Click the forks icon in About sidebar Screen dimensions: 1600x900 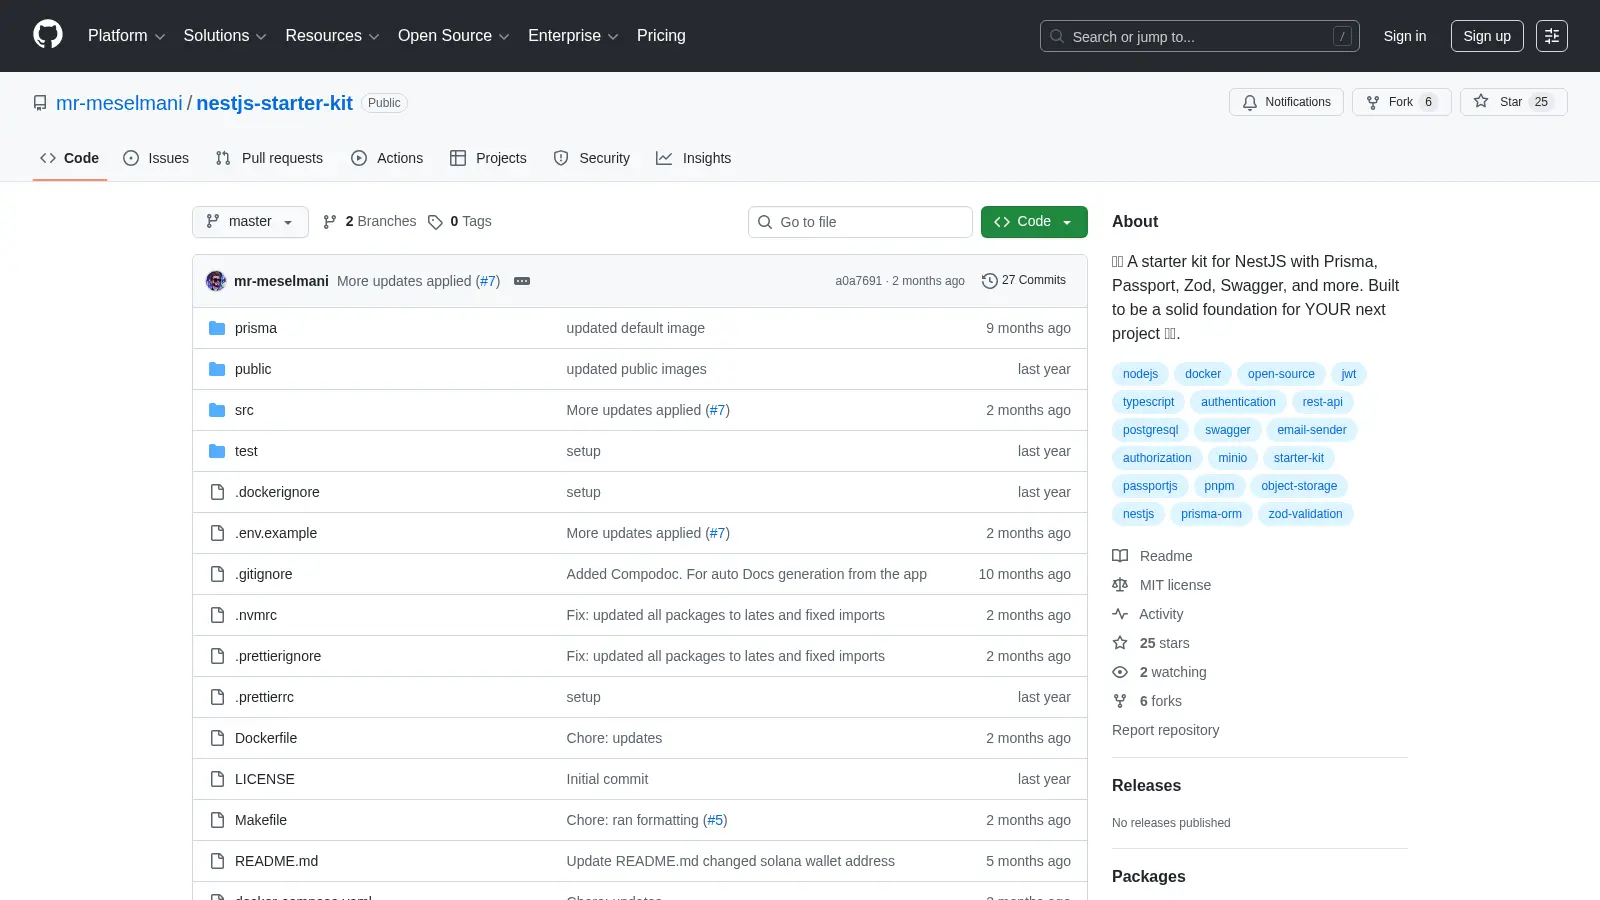[1120, 701]
